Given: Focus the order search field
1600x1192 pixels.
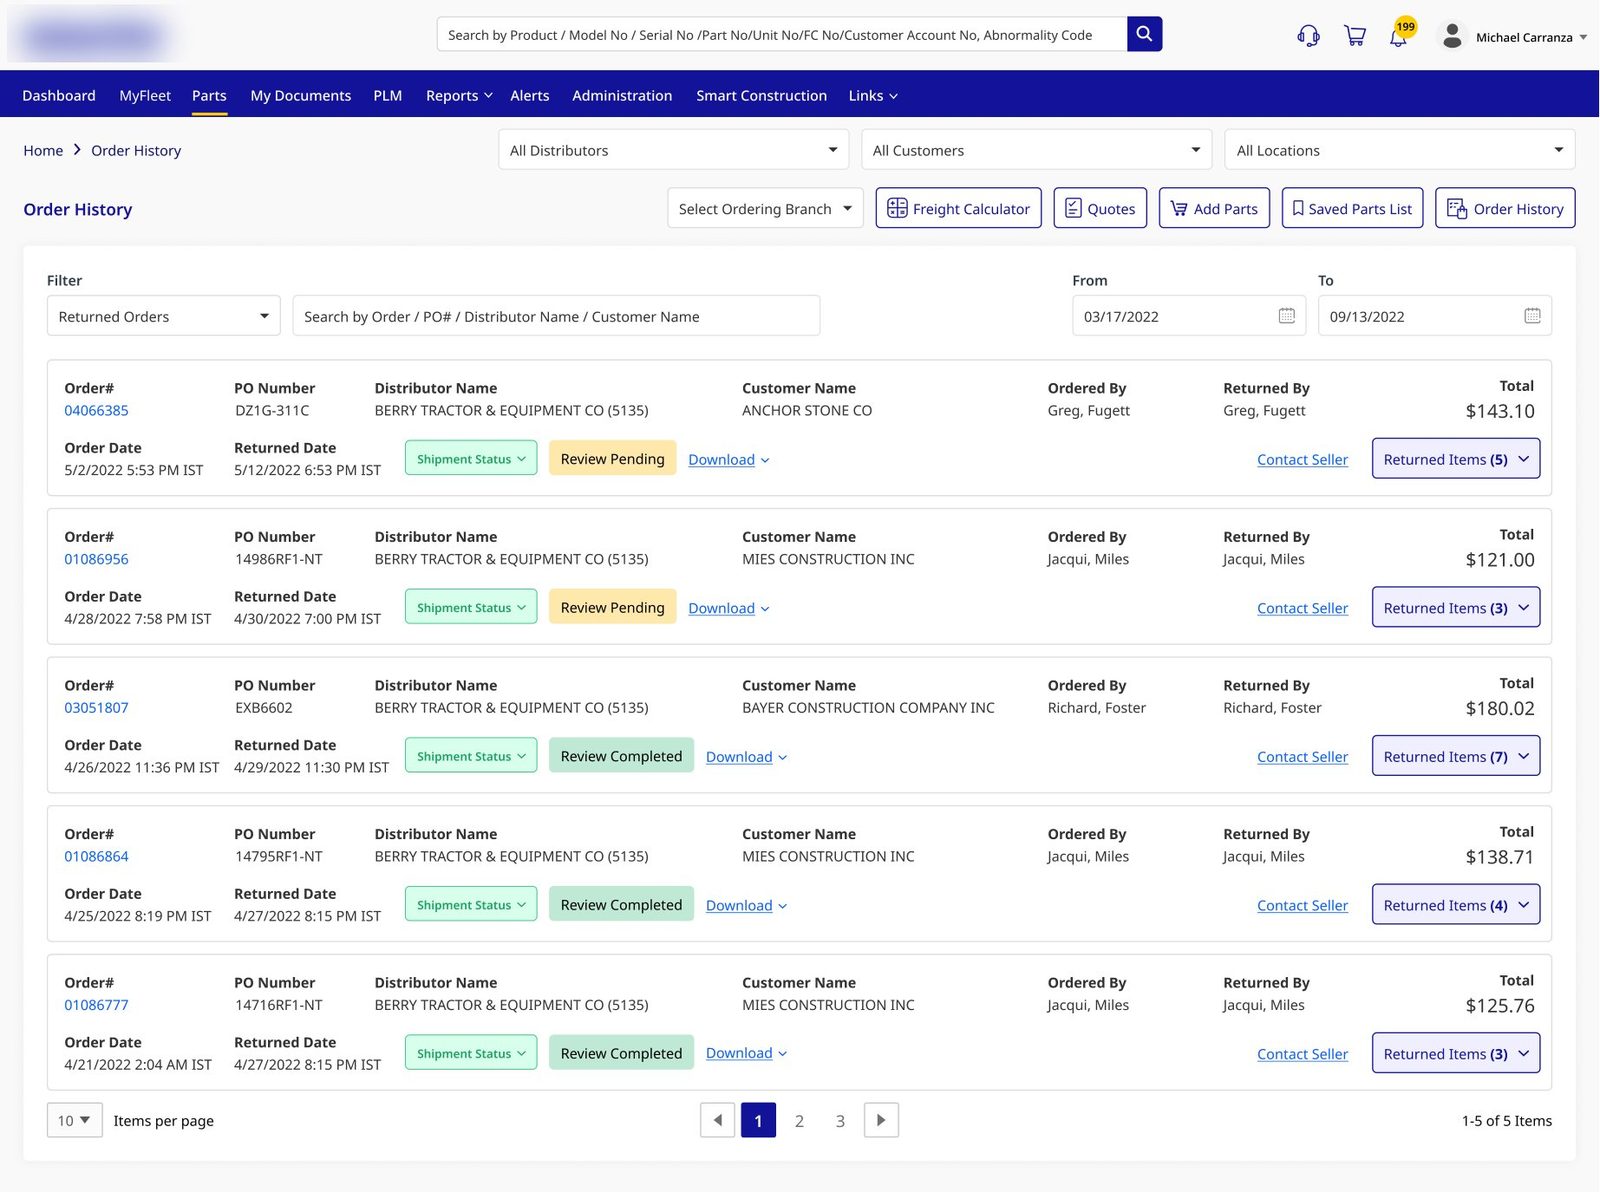Looking at the screenshot, I should point(556,316).
